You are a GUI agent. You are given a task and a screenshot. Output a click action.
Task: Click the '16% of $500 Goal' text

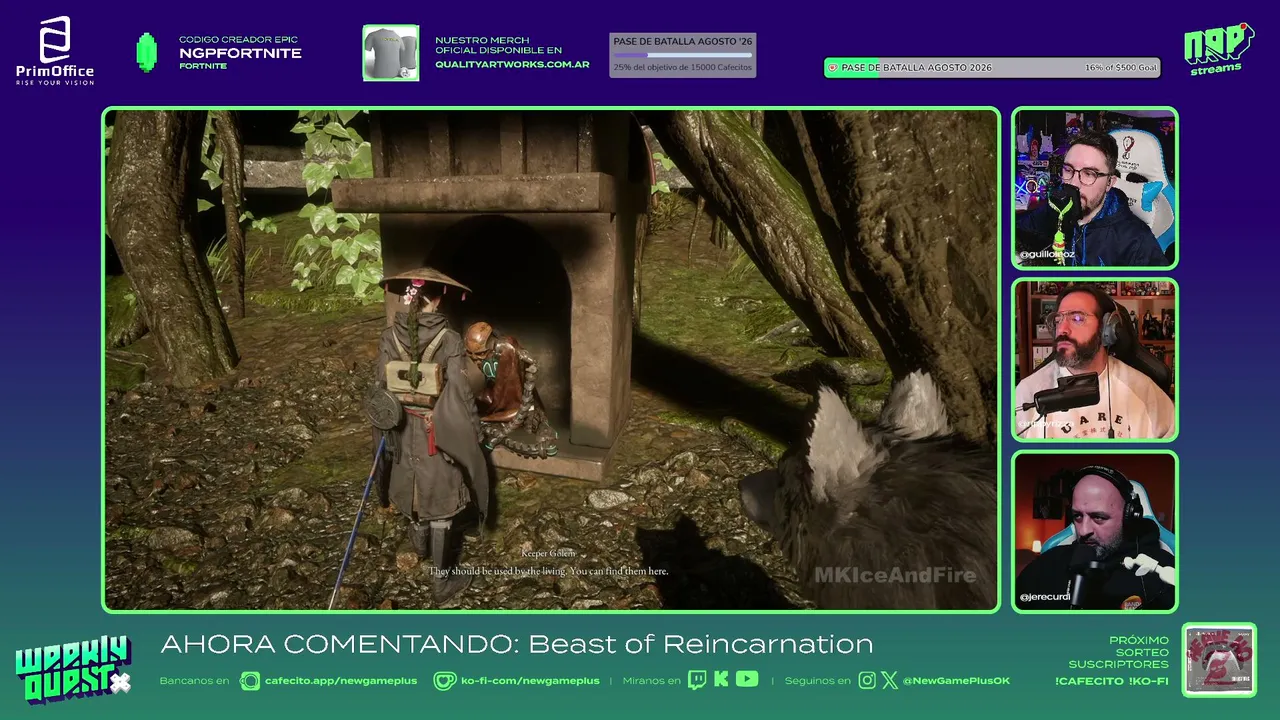(1121, 68)
